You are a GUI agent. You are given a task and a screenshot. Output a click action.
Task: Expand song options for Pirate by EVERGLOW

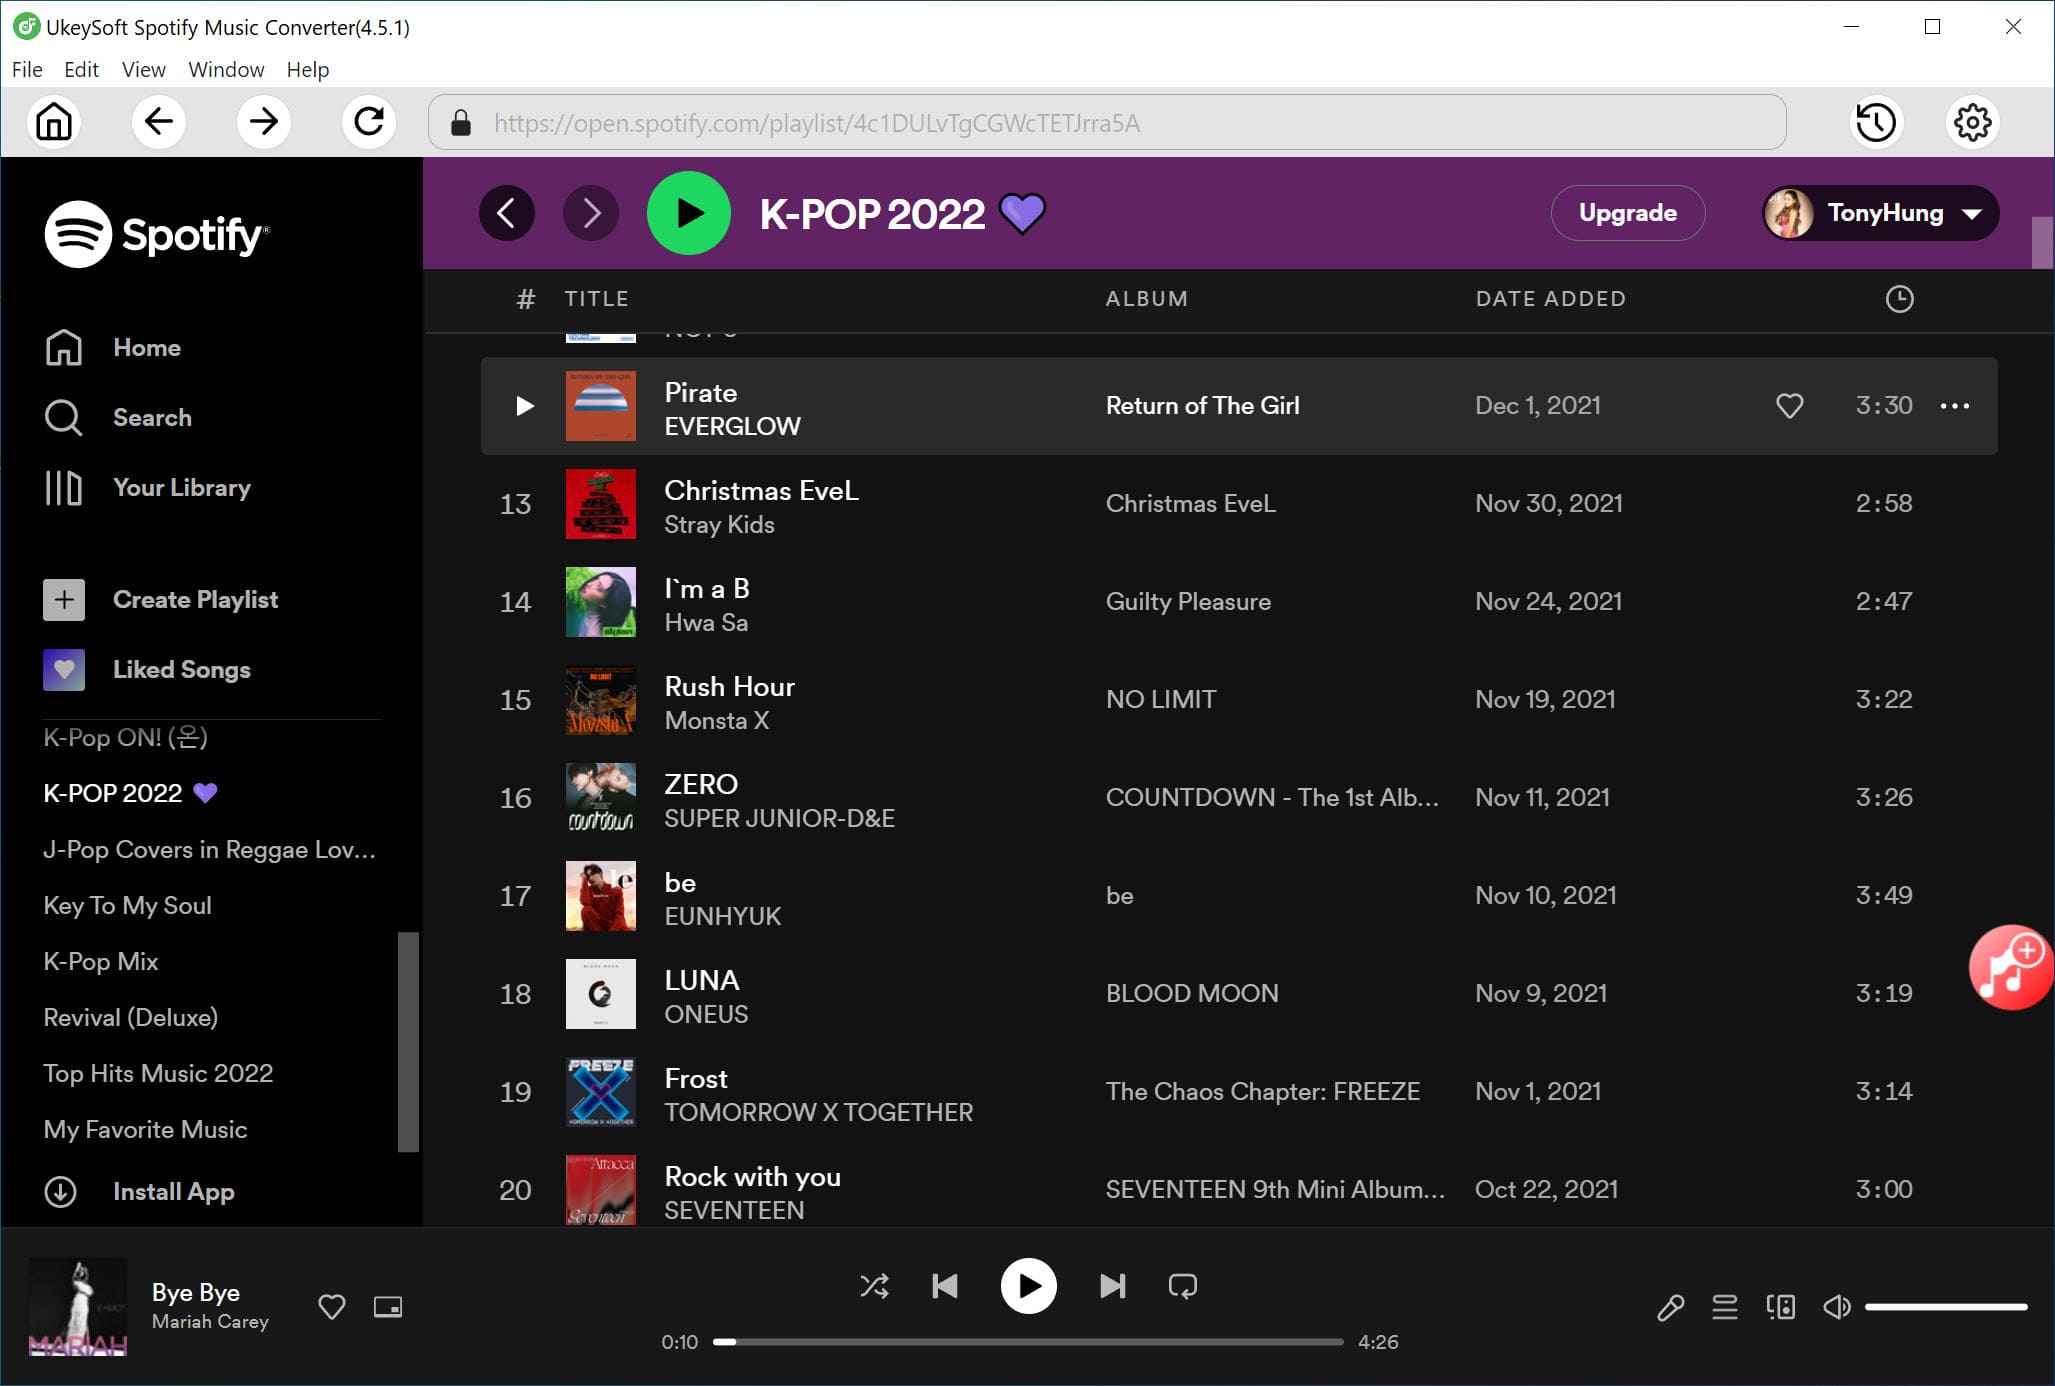click(x=1956, y=405)
